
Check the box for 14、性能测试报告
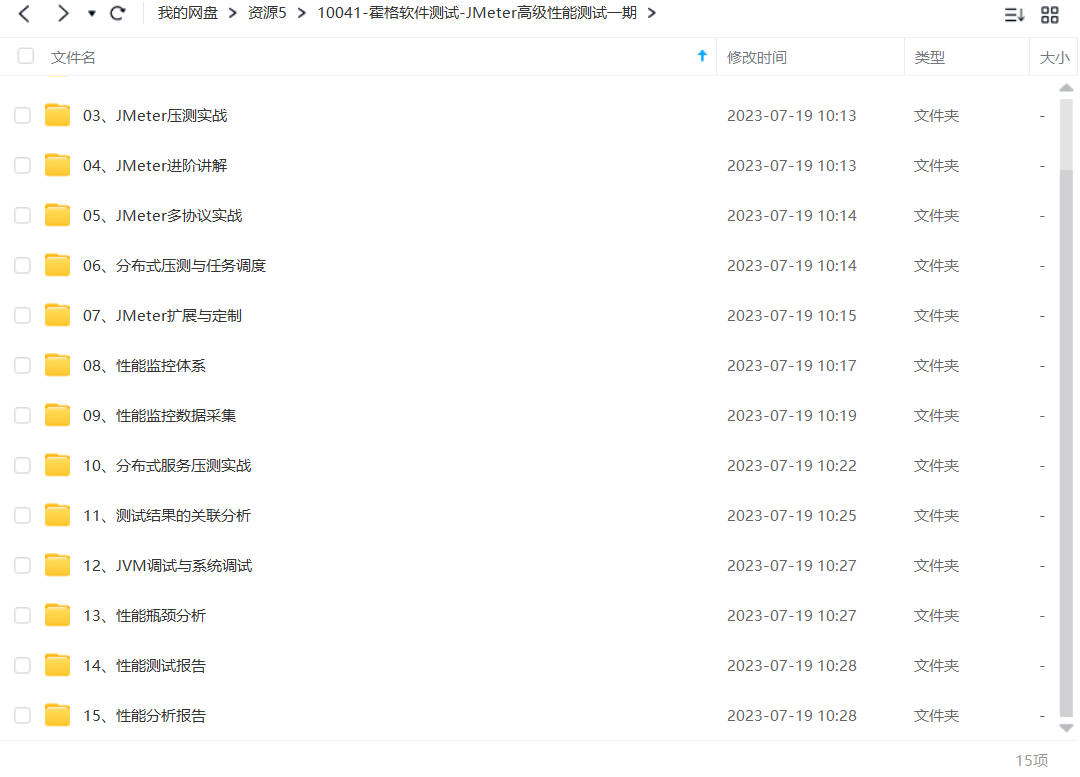pyautogui.click(x=23, y=665)
